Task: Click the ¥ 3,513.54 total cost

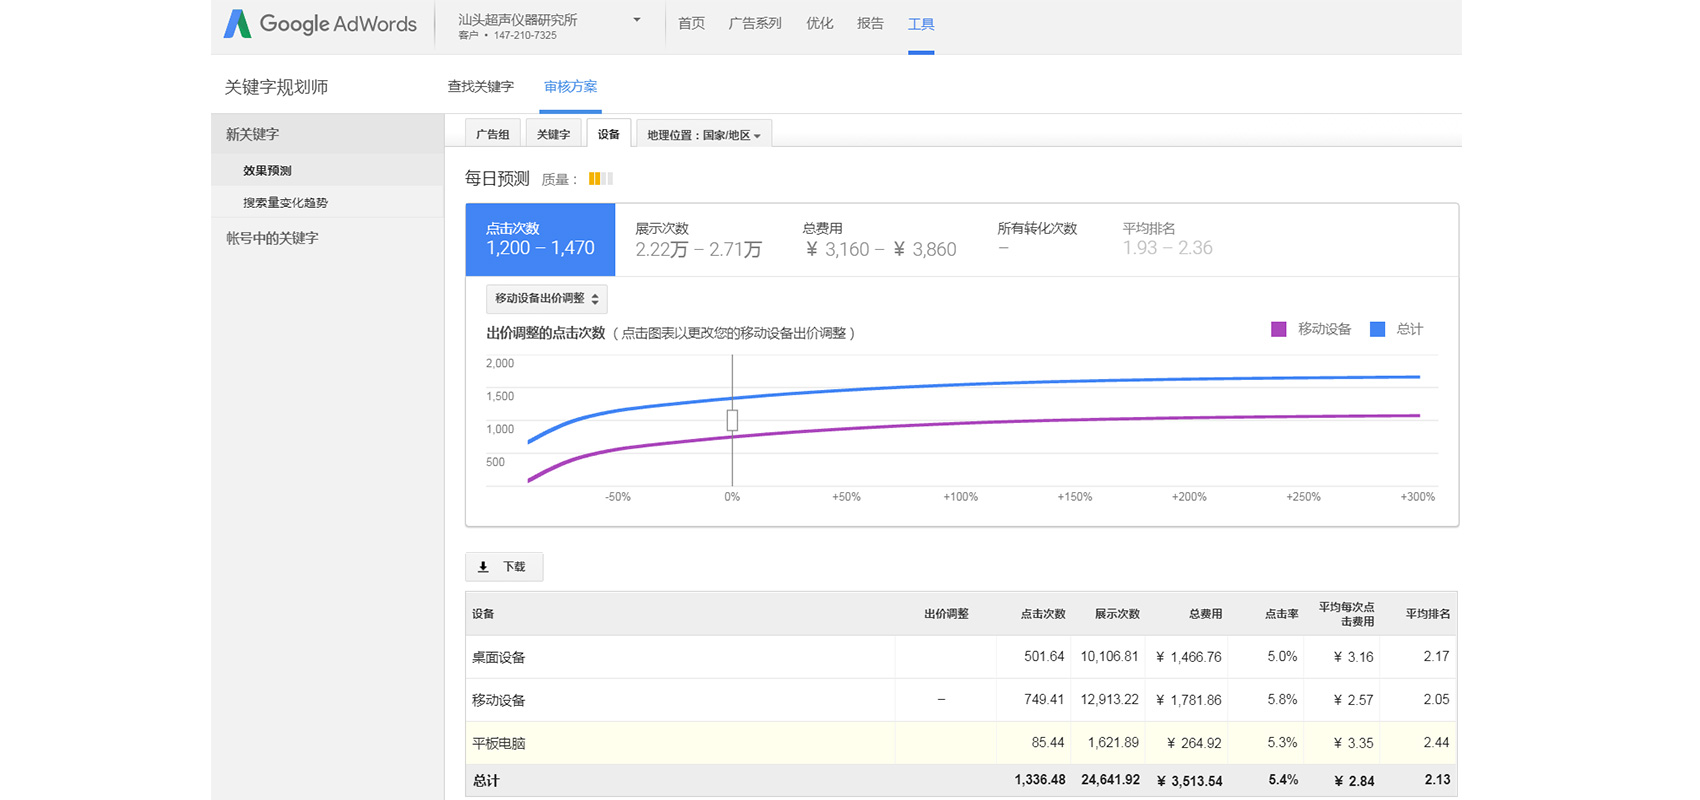Action: (1189, 781)
